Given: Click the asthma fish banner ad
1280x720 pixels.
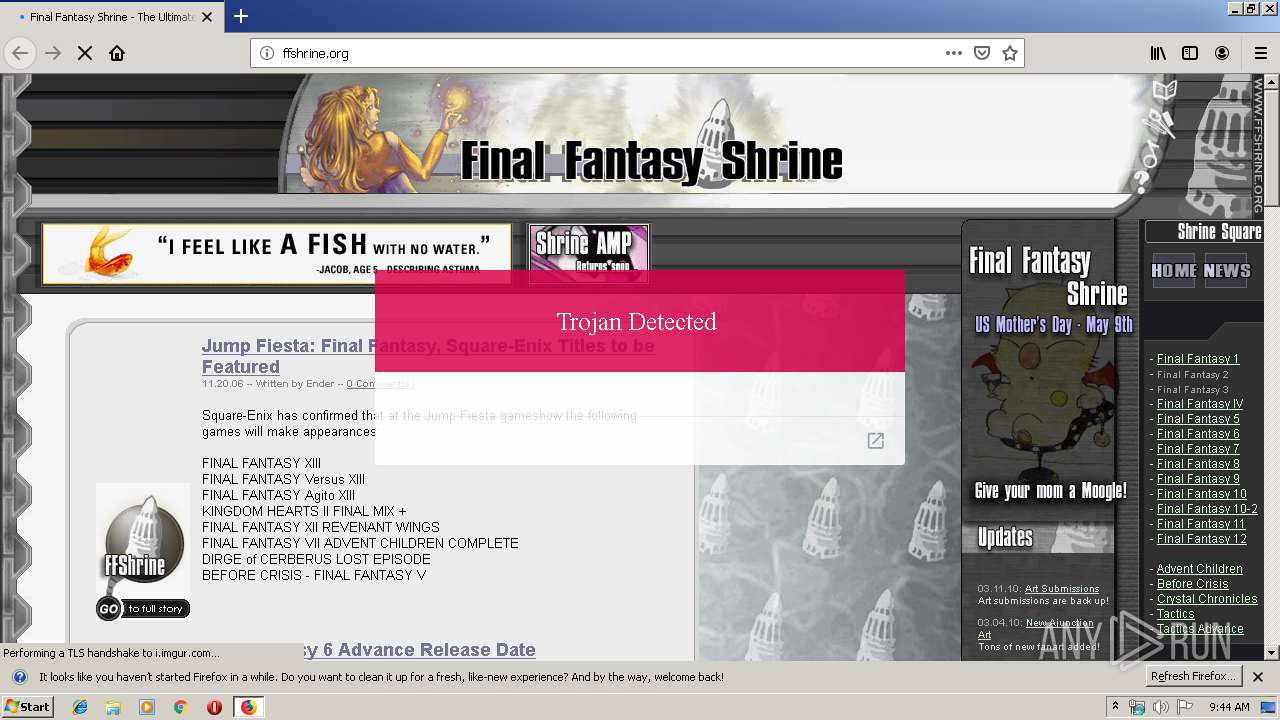Looking at the screenshot, I should [277, 254].
